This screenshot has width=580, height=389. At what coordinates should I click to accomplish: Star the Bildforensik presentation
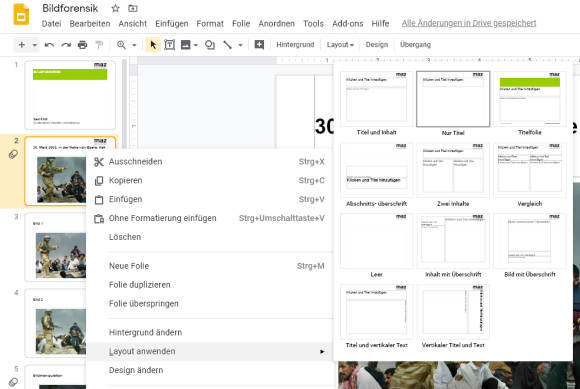click(x=115, y=8)
